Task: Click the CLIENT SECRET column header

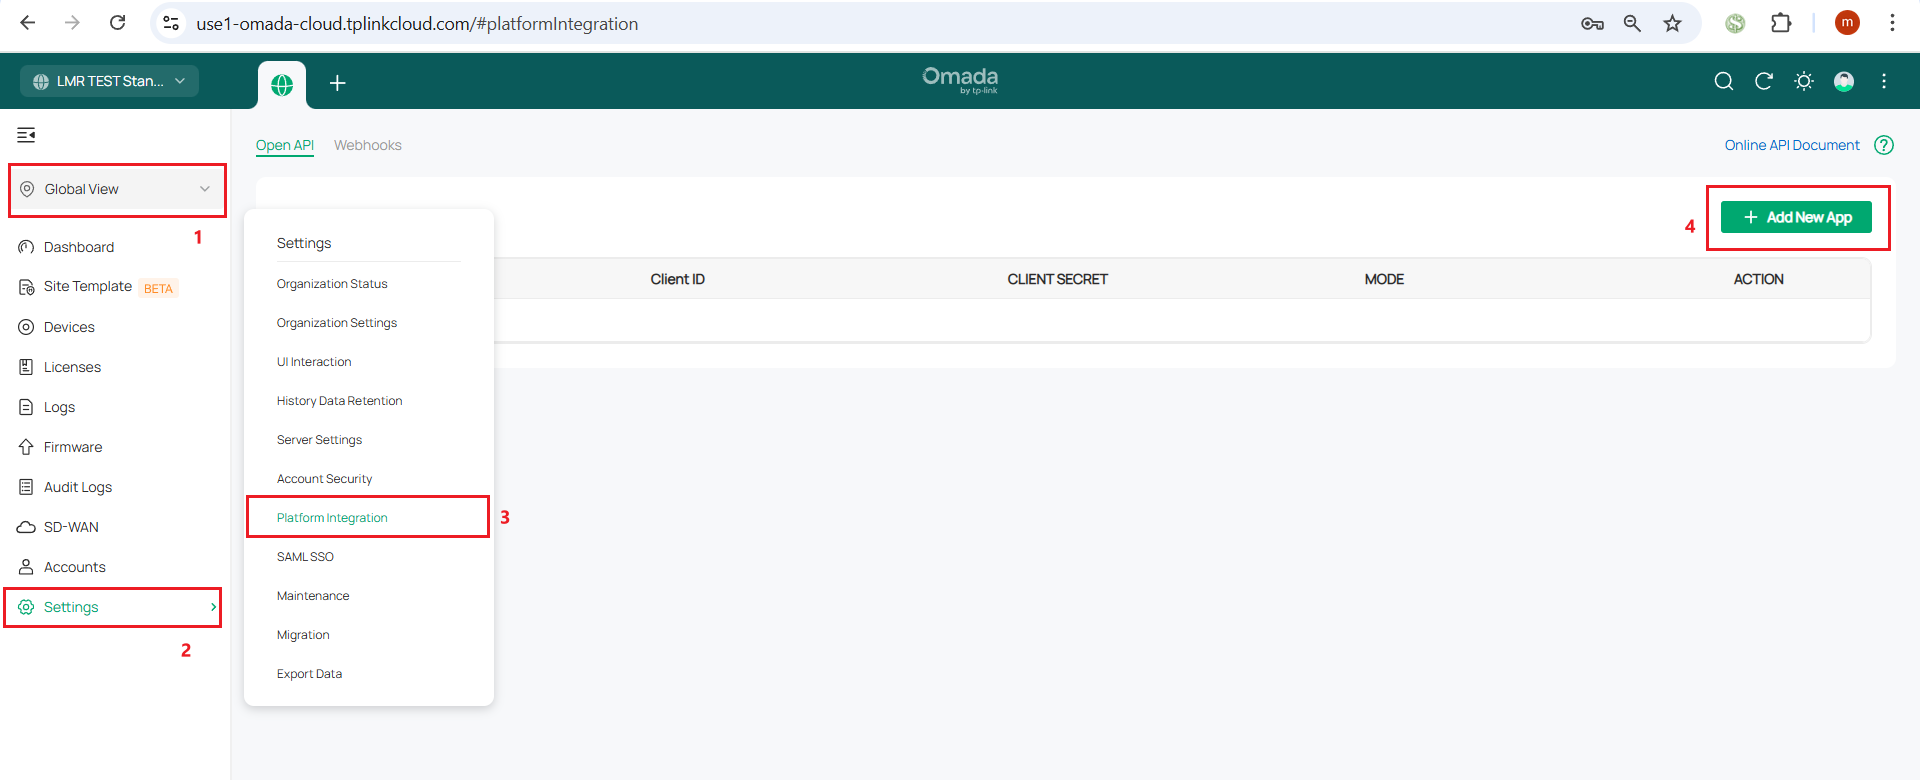Action: (1058, 279)
